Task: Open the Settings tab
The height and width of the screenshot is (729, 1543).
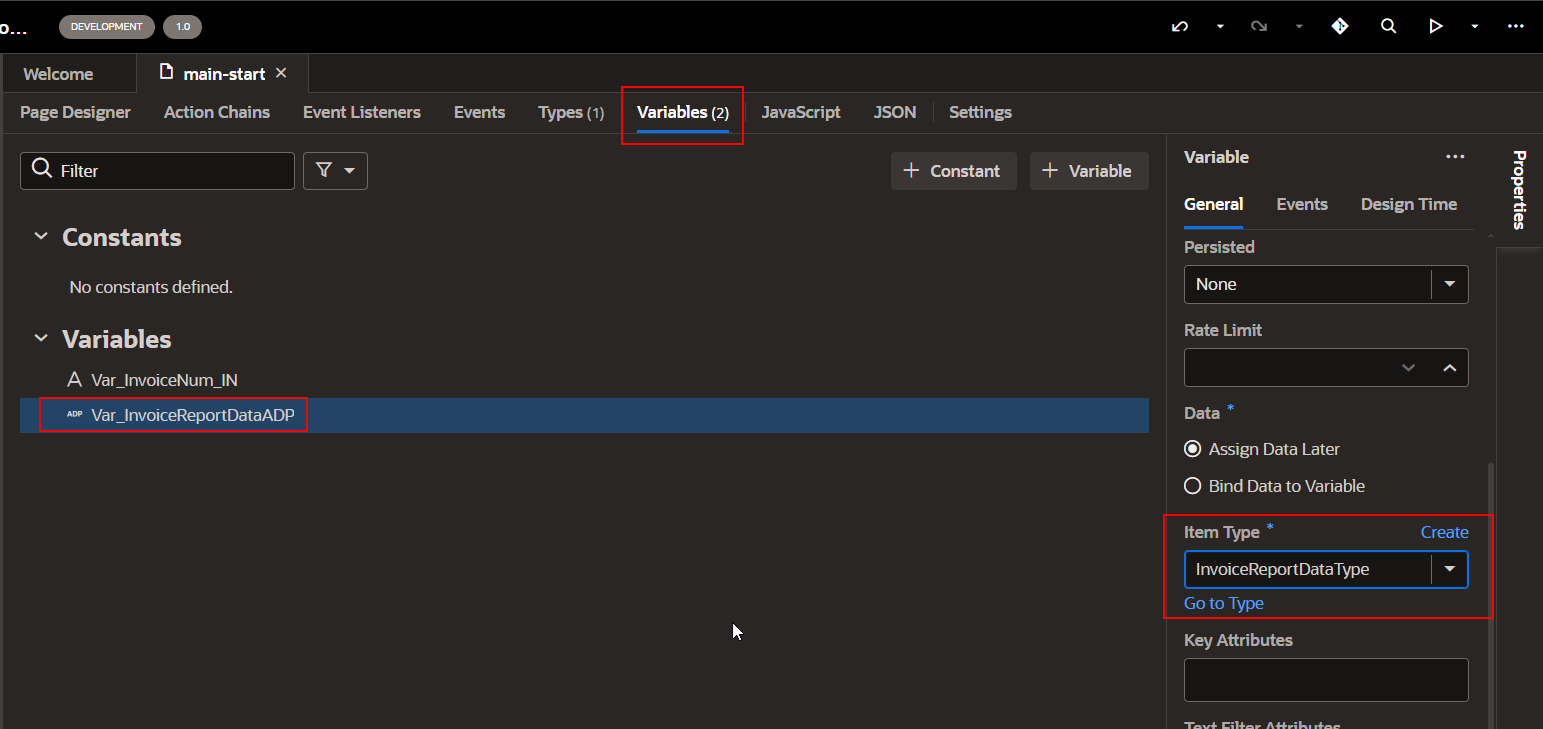Action: pos(980,112)
